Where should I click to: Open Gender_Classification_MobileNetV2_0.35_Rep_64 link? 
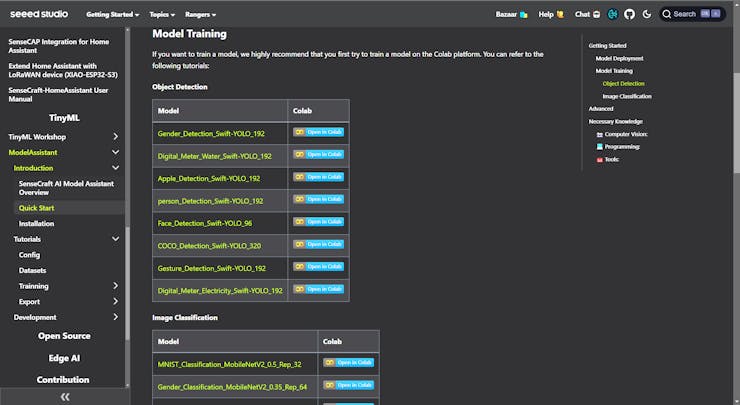pos(232,387)
